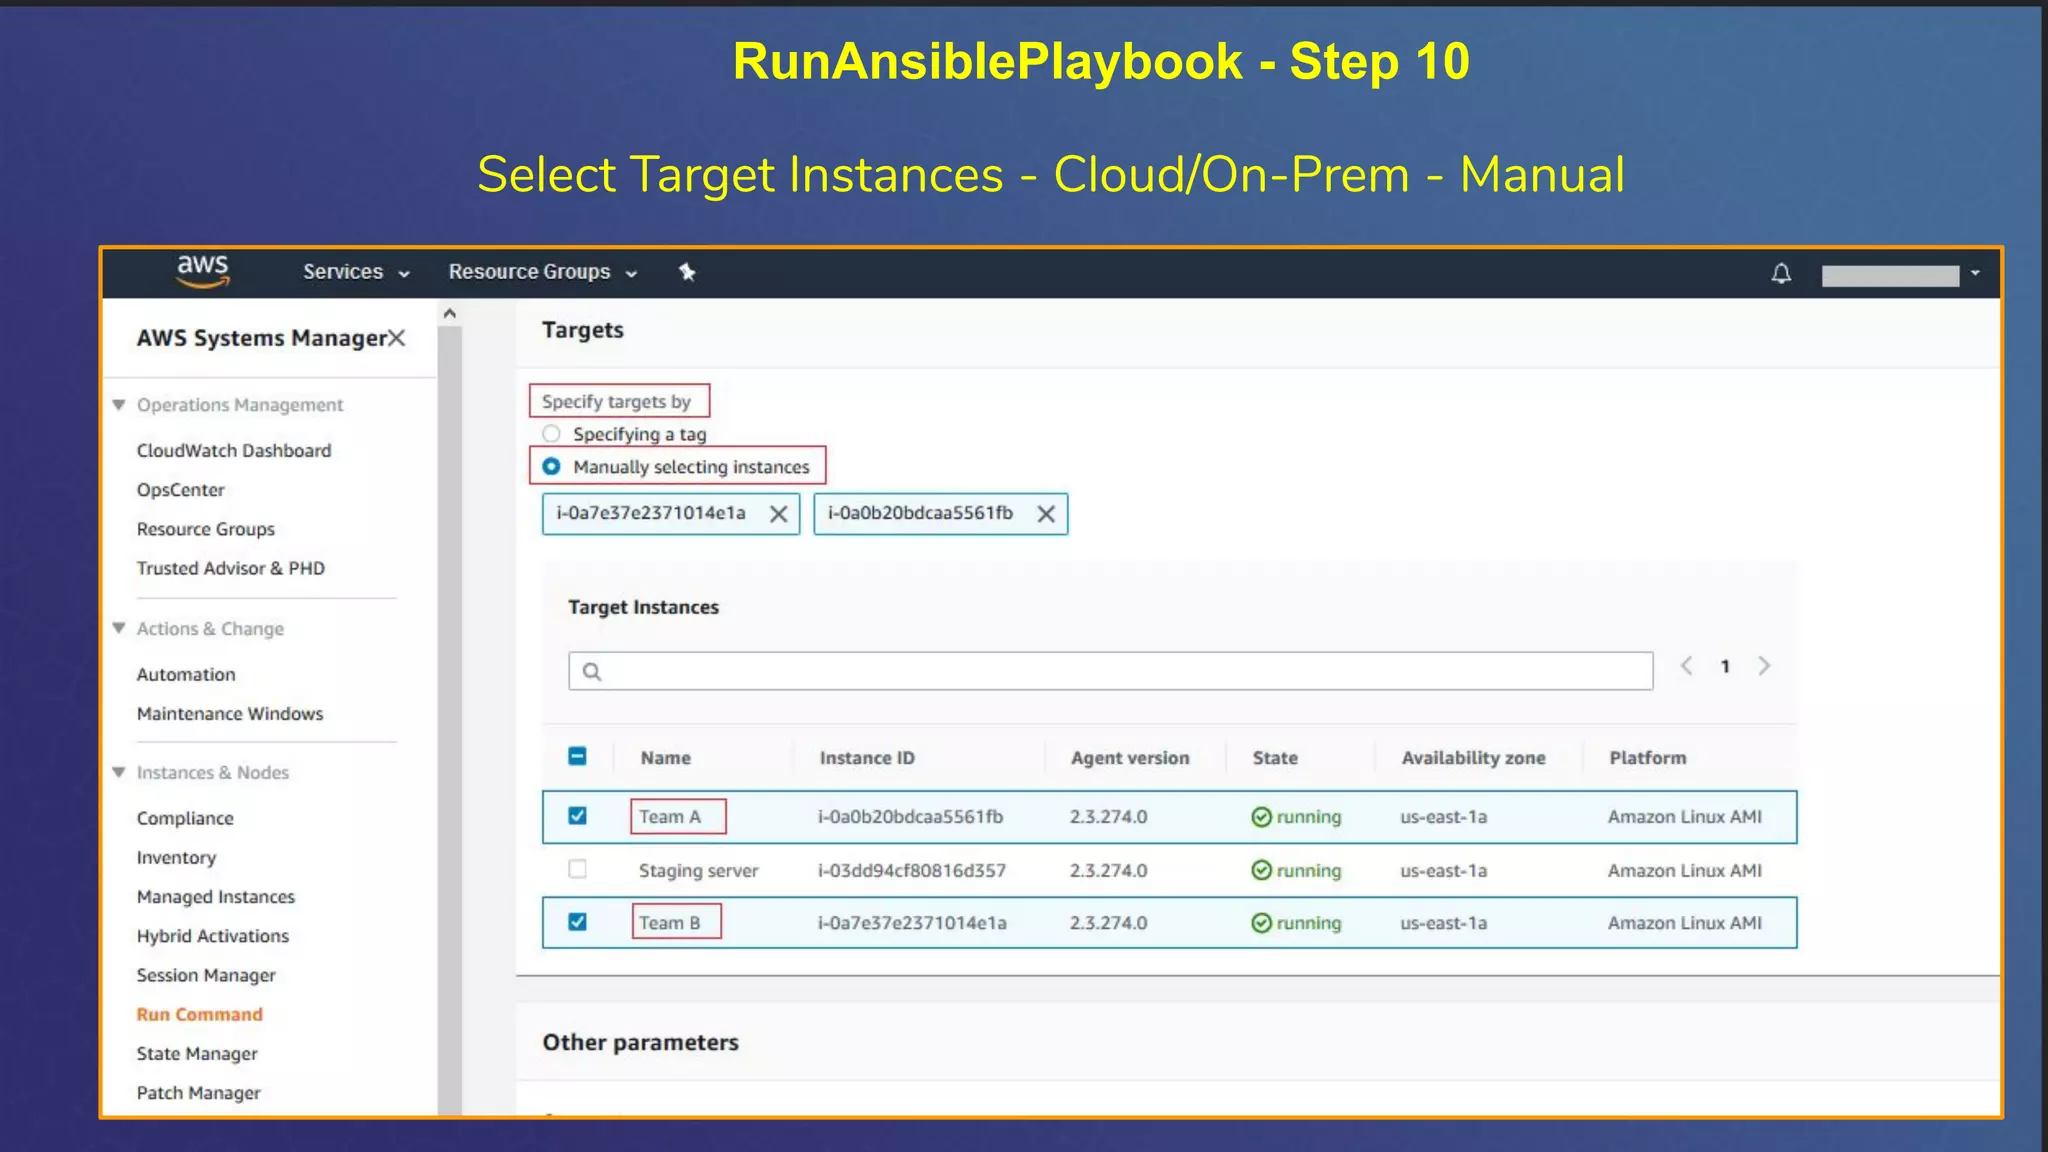This screenshot has width=2048, height=1152.
Task: Open Resource Groups sidebar link
Action: pos(206,529)
